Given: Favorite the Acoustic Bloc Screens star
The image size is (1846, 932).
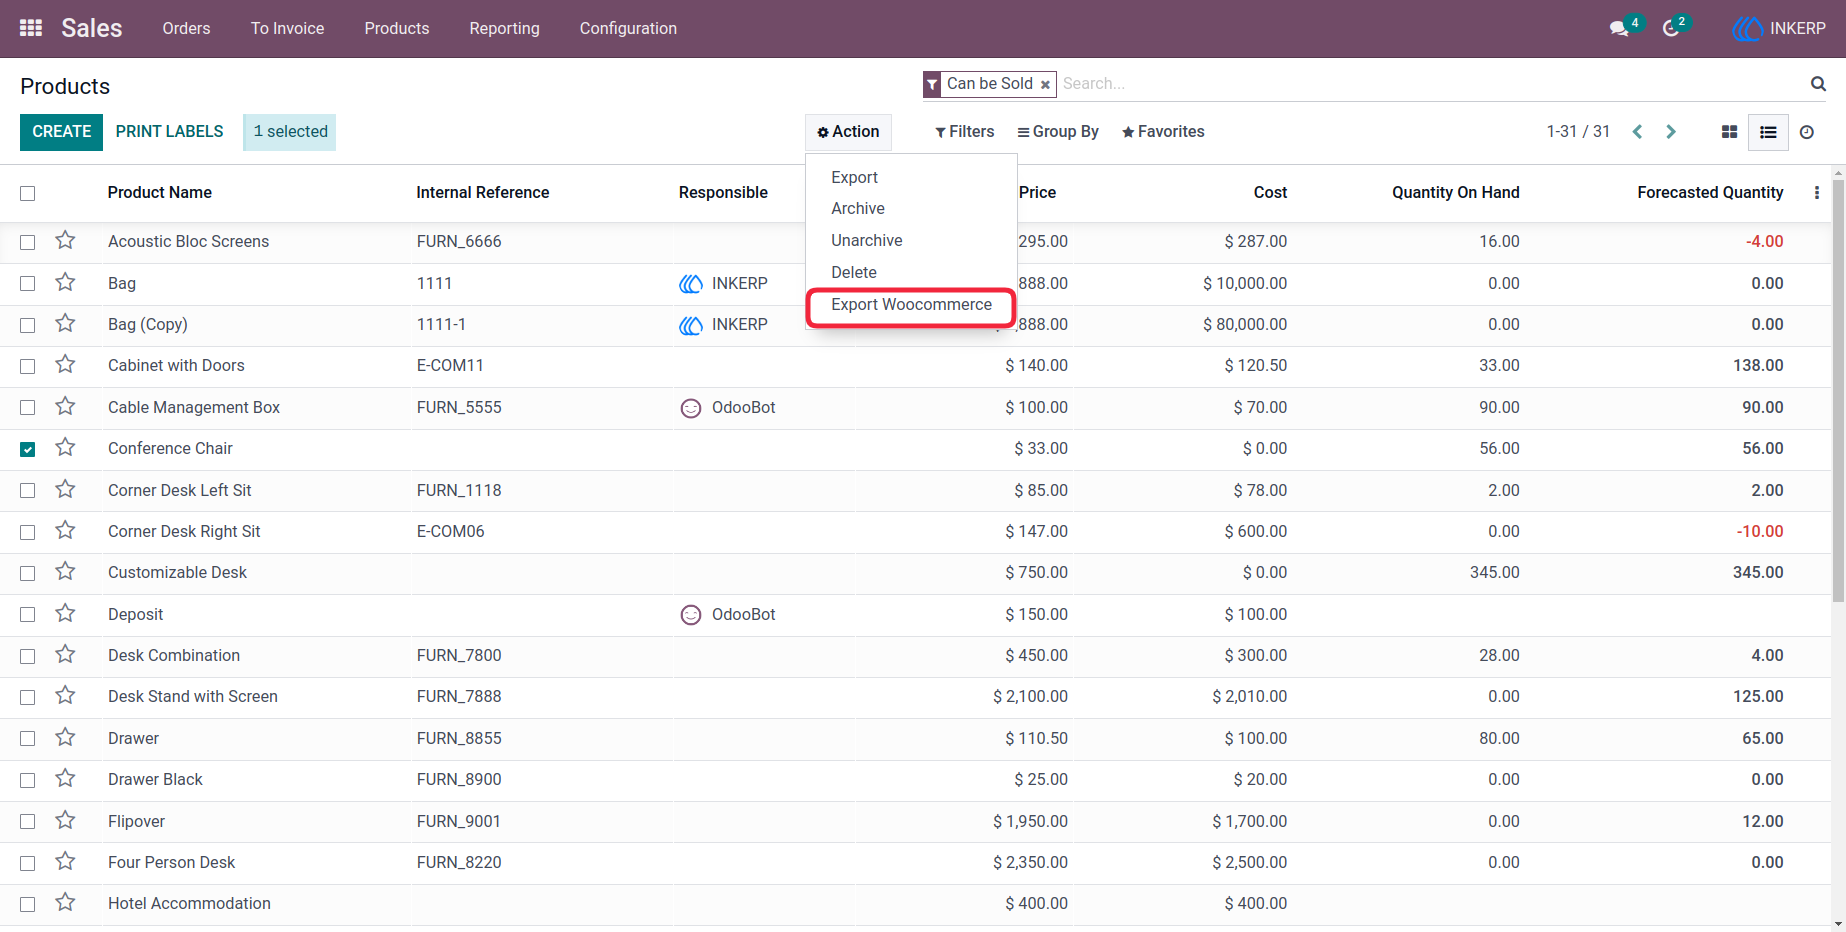Looking at the screenshot, I should pyautogui.click(x=65, y=240).
